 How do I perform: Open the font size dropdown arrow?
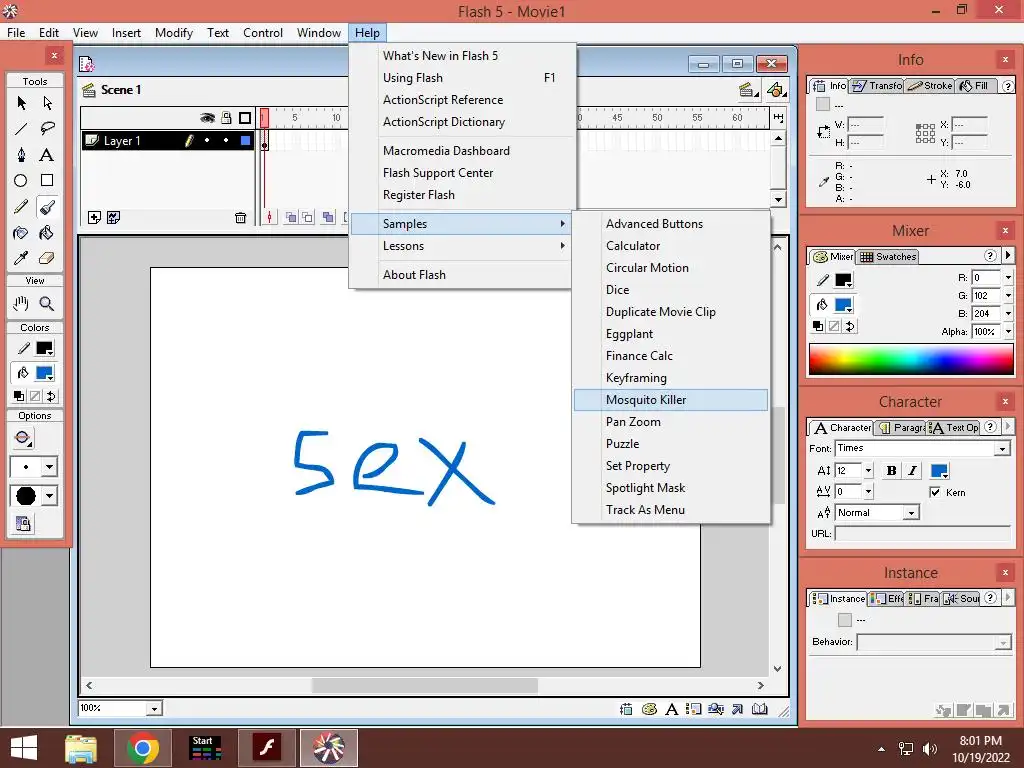pos(868,471)
